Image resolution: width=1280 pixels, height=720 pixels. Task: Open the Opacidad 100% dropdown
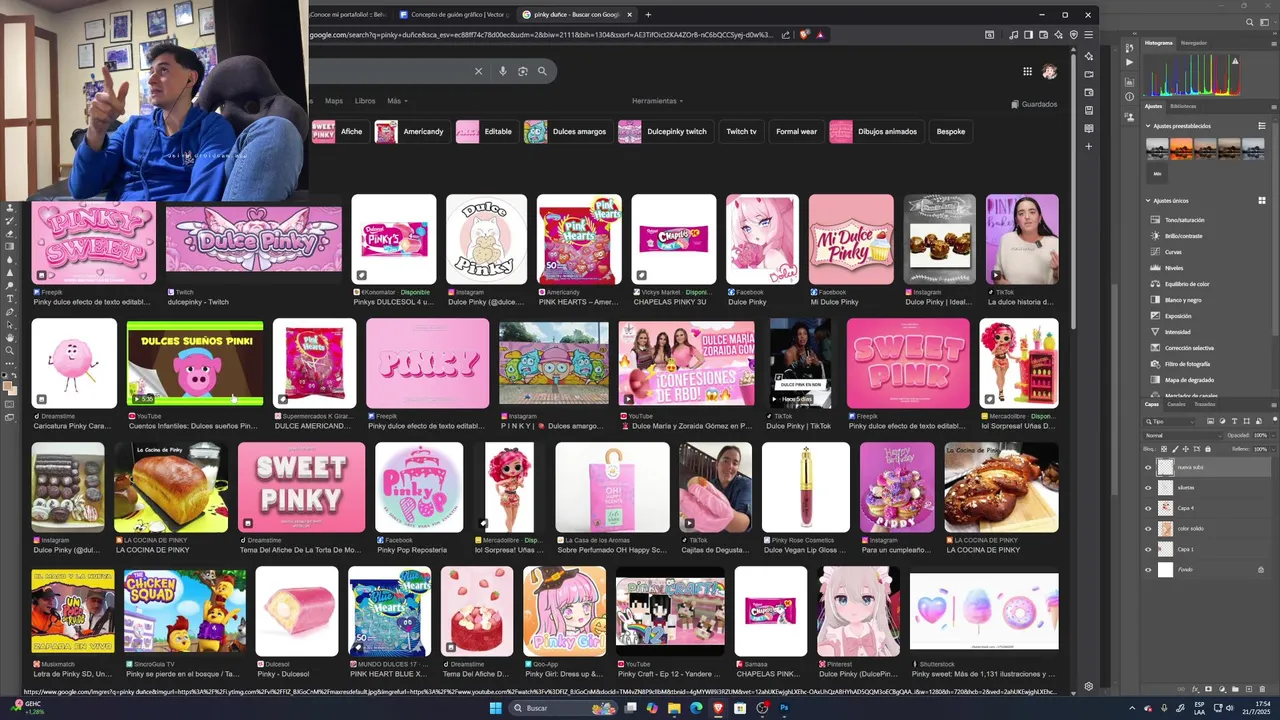coord(1273,436)
